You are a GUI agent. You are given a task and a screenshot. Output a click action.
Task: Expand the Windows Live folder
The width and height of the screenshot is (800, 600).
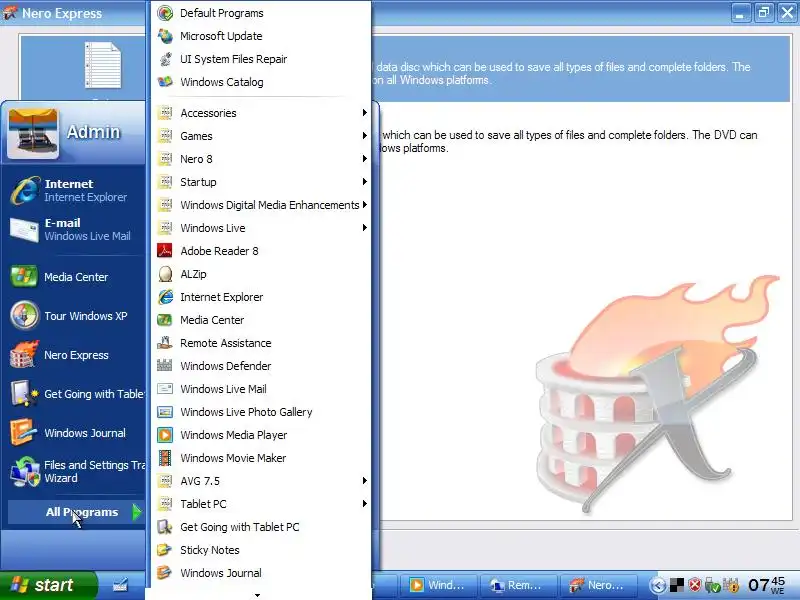tap(261, 228)
